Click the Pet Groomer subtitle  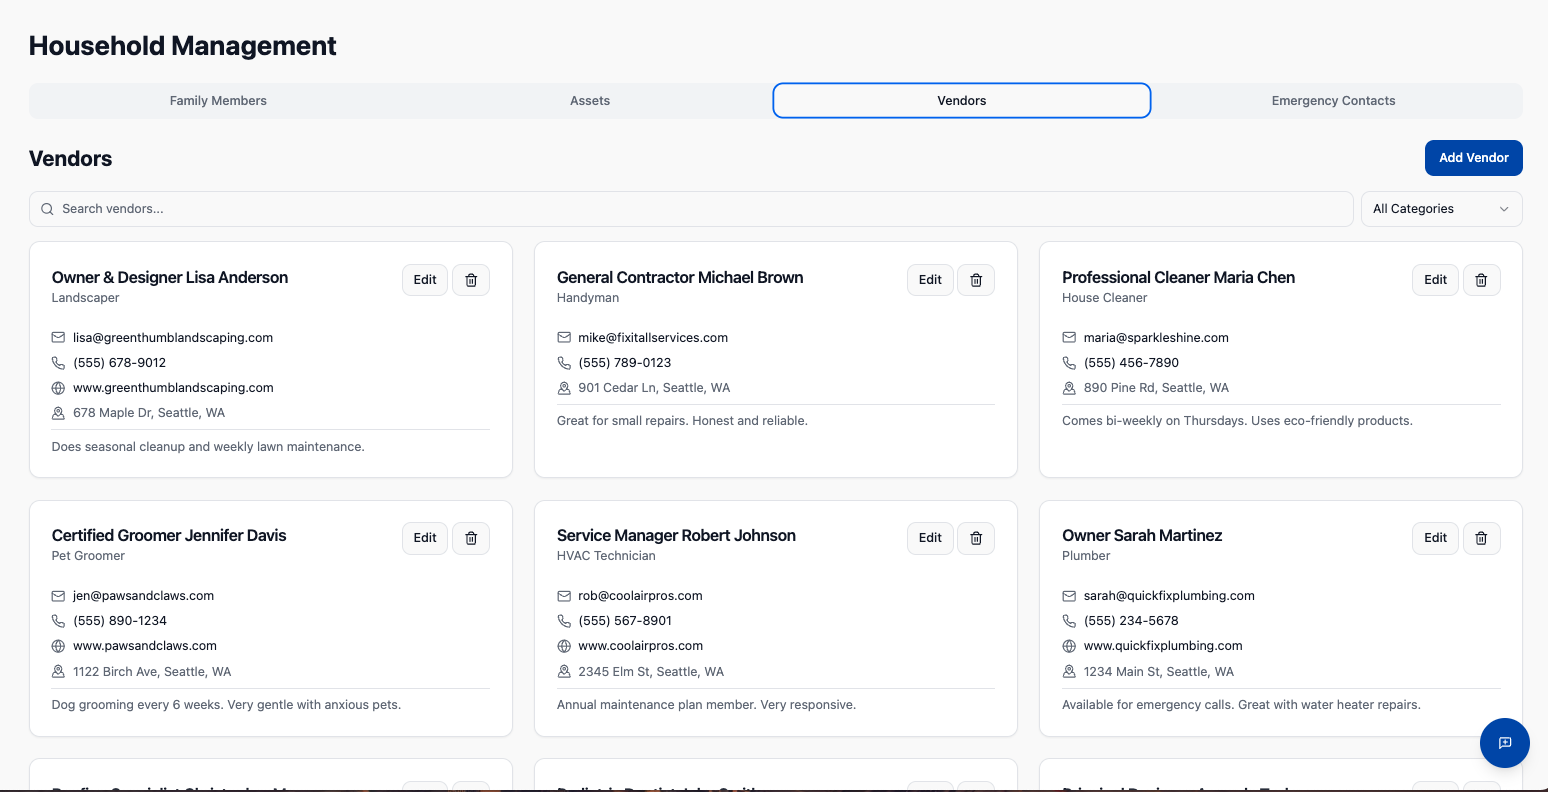click(x=88, y=556)
